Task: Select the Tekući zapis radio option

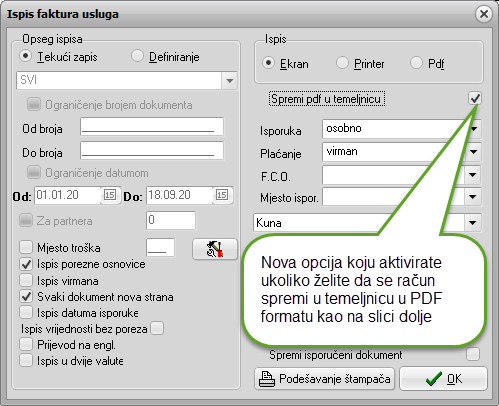Action: click(x=26, y=56)
